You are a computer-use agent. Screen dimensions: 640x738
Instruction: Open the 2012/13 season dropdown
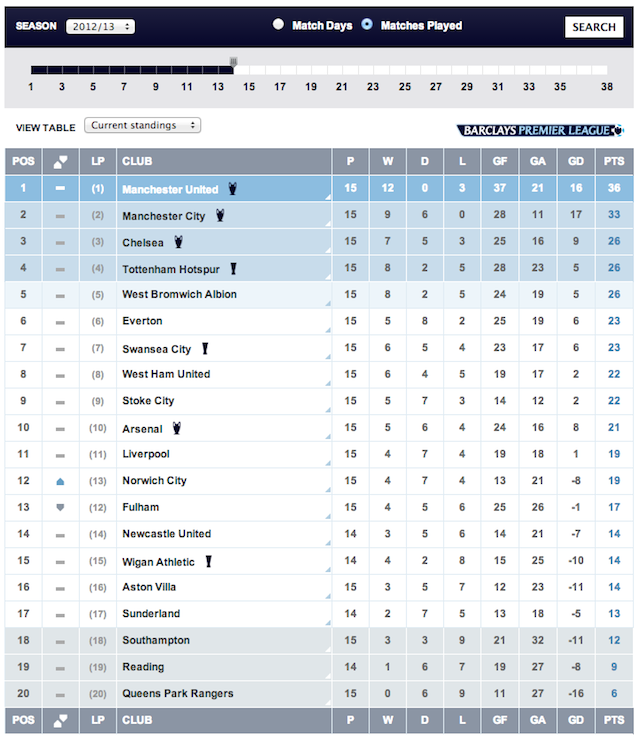101,26
